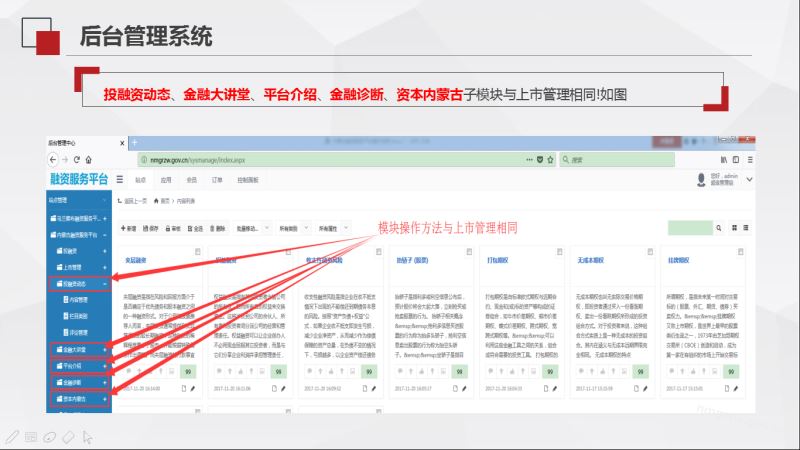Screen dimensions: 800x450
Task: Open the 打包期权 article title link
Action: click(498, 259)
